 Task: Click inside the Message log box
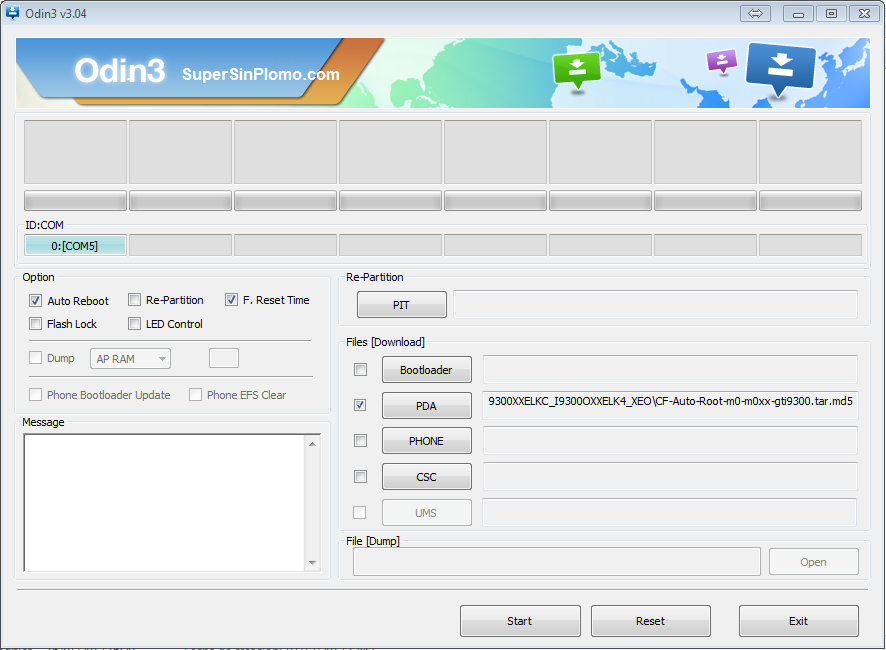(x=164, y=502)
